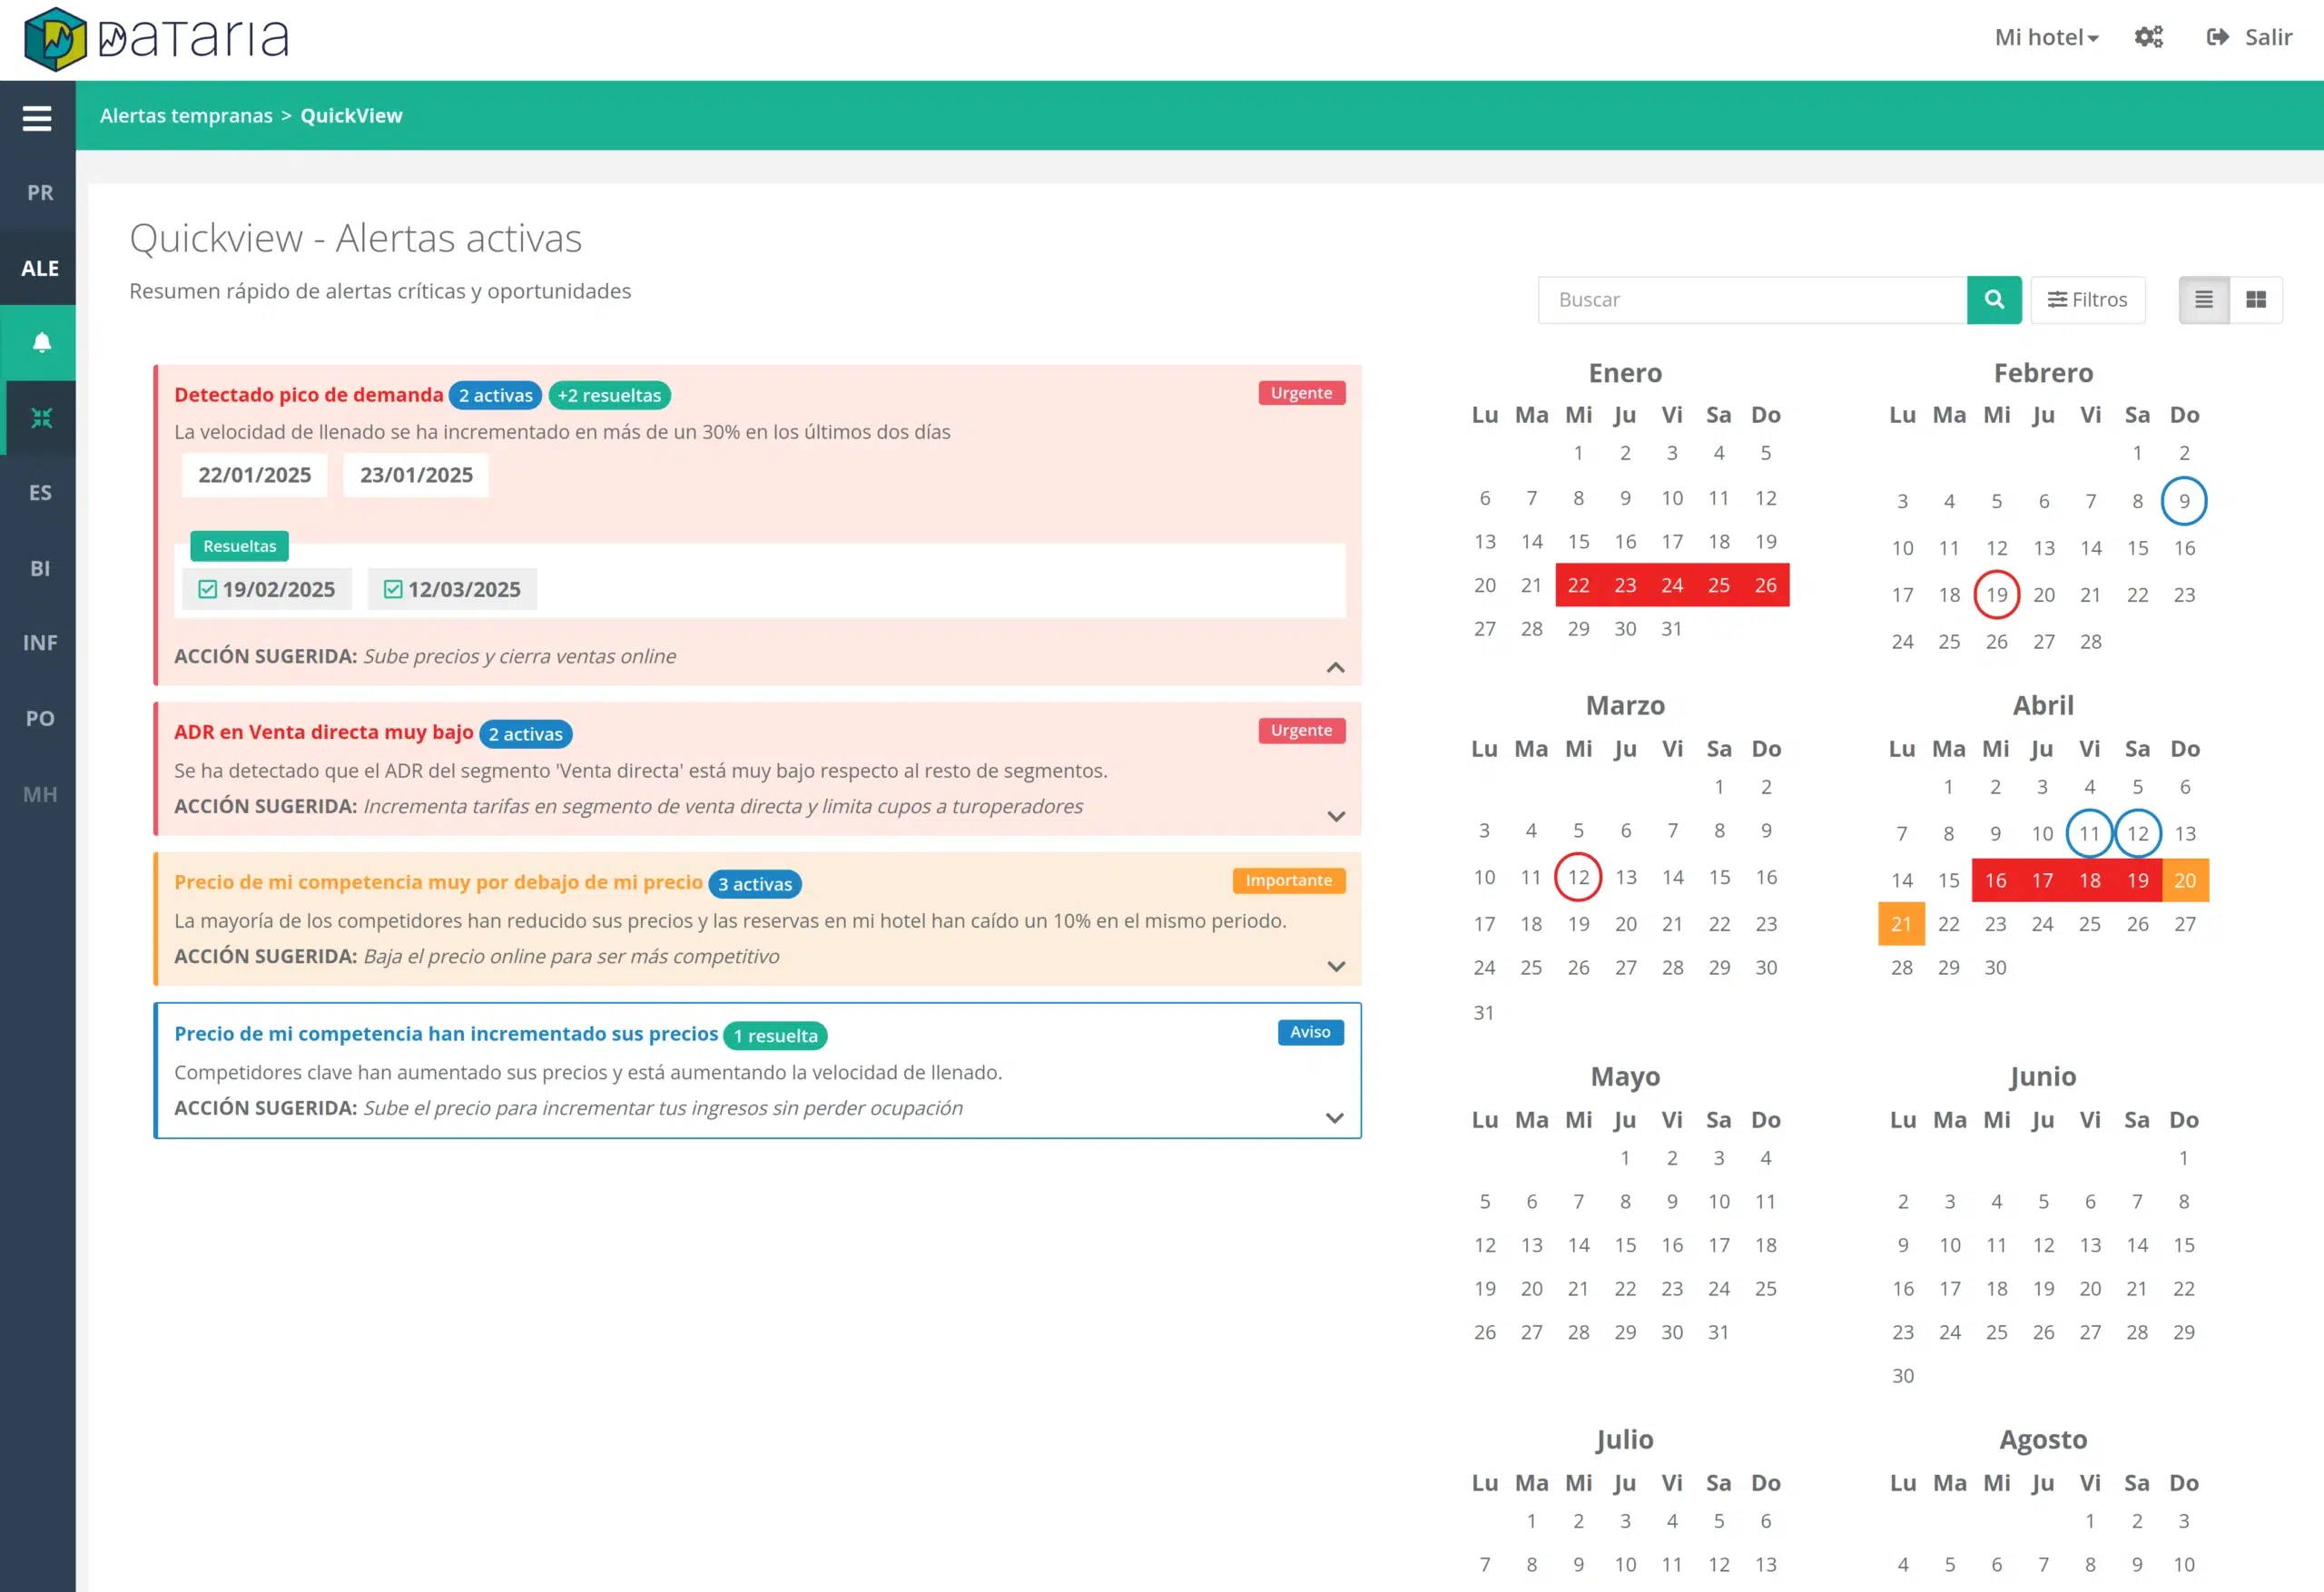
Task: Switch to grid view layout icon
Action: (x=2255, y=300)
